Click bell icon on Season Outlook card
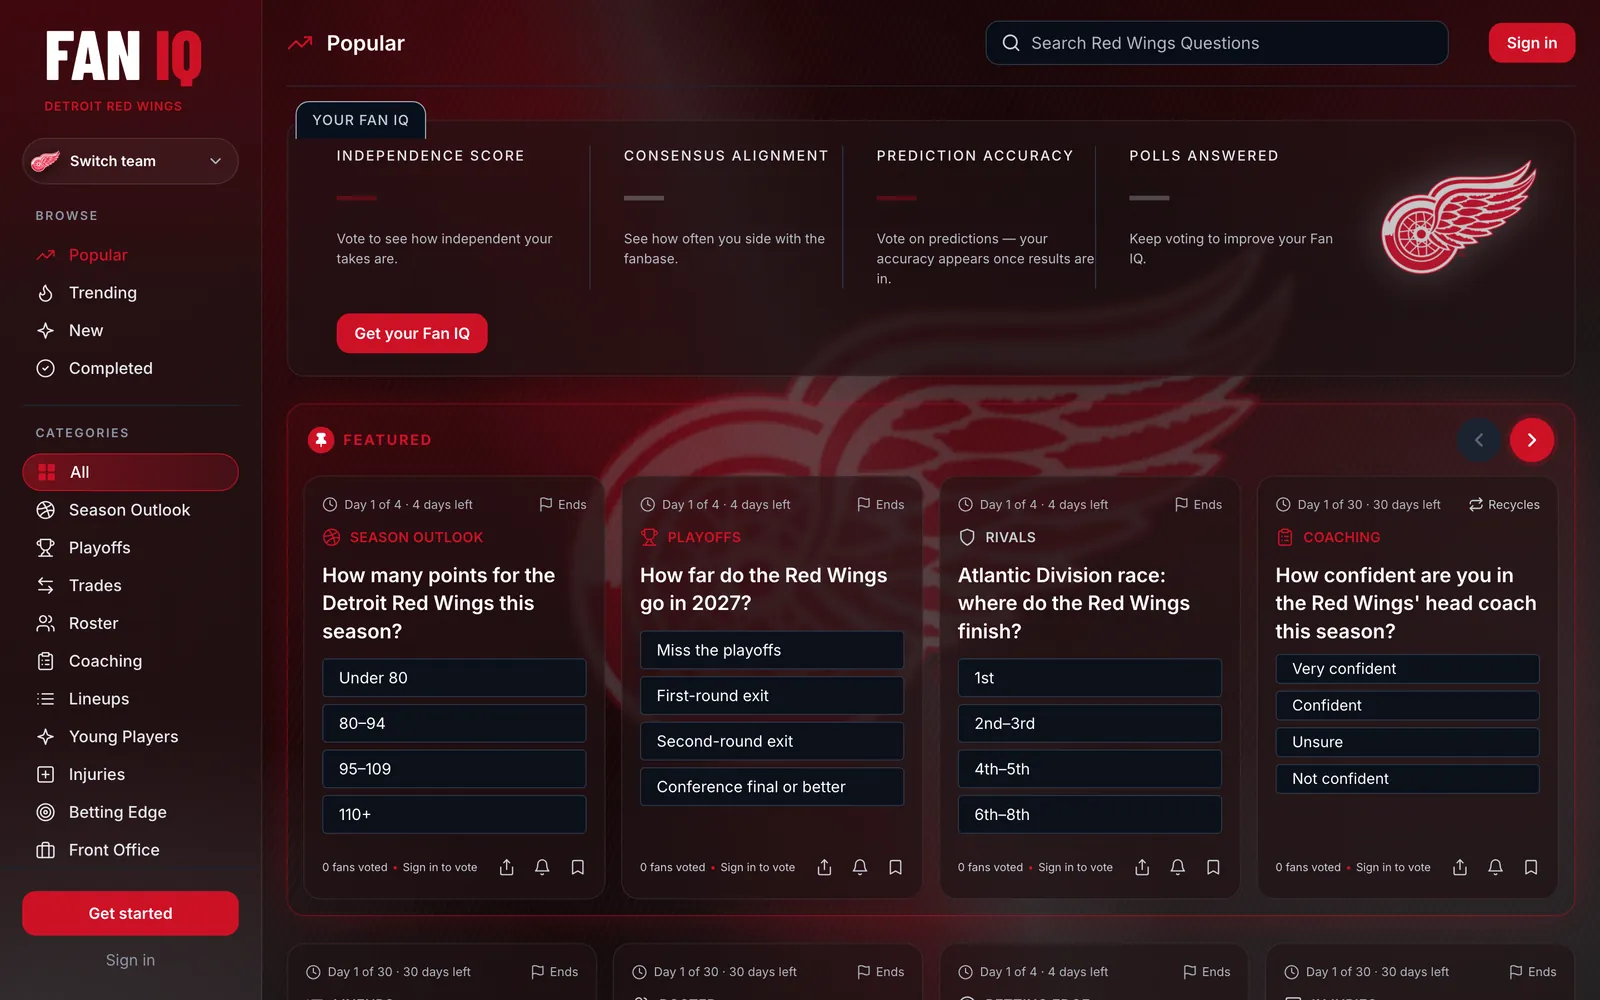Viewport: 1600px width, 1000px height. (542, 867)
